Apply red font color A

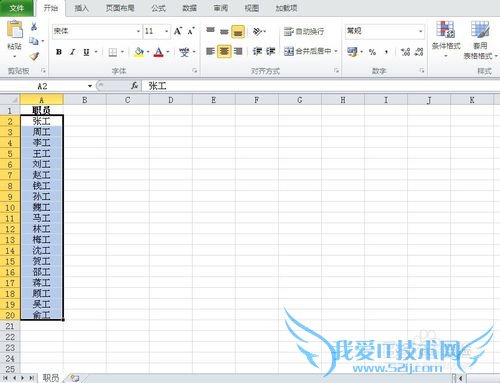[159, 52]
